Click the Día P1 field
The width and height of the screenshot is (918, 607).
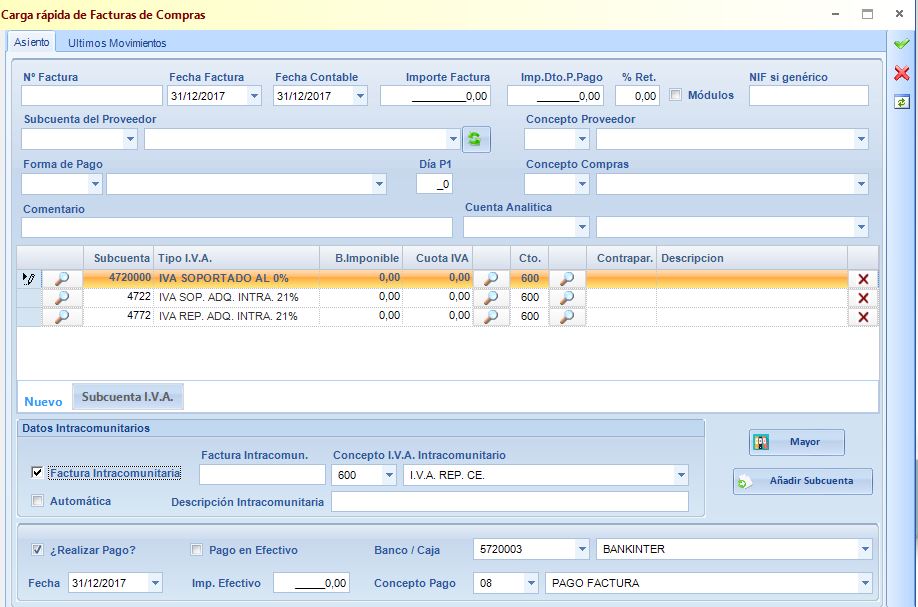tap(434, 184)
